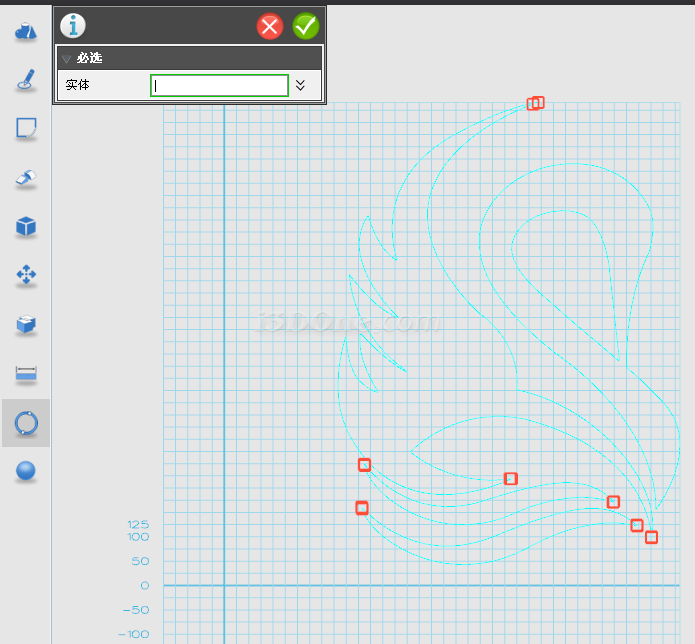695x644 pixels.
Task: Open the measure distance tool
Action: [26, 374]
